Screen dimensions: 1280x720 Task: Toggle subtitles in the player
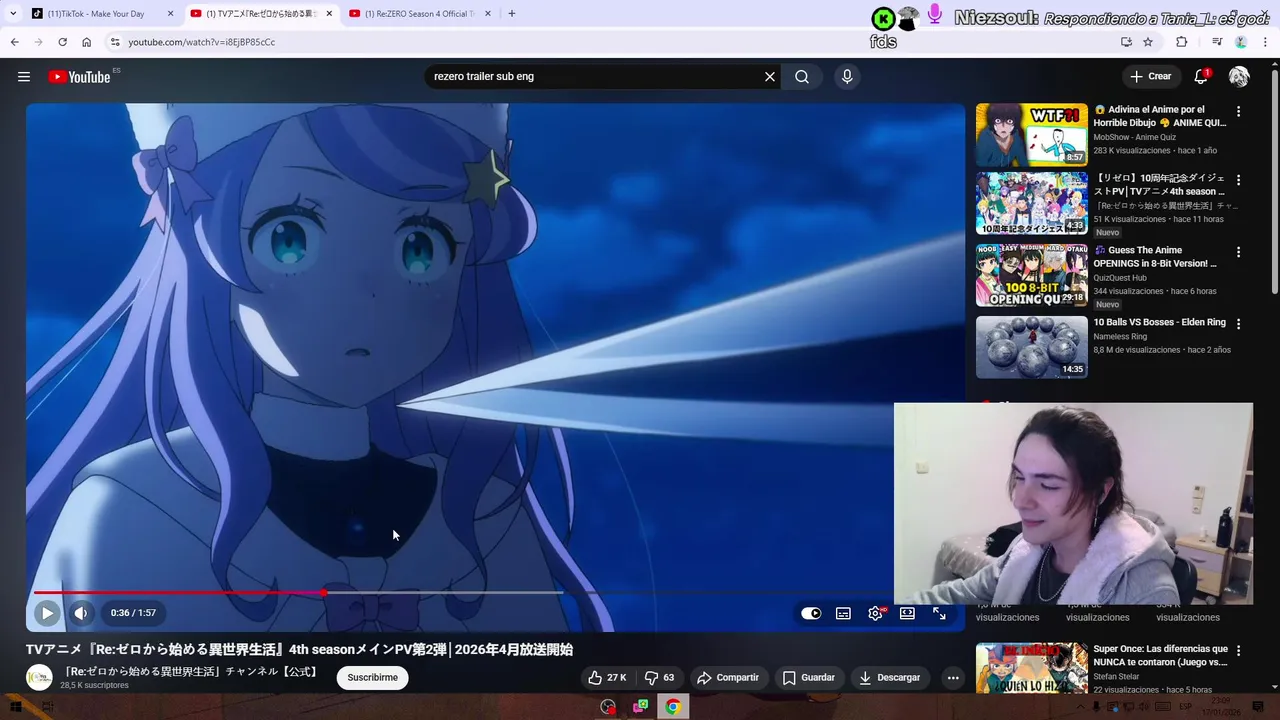(x=843, y=614)
